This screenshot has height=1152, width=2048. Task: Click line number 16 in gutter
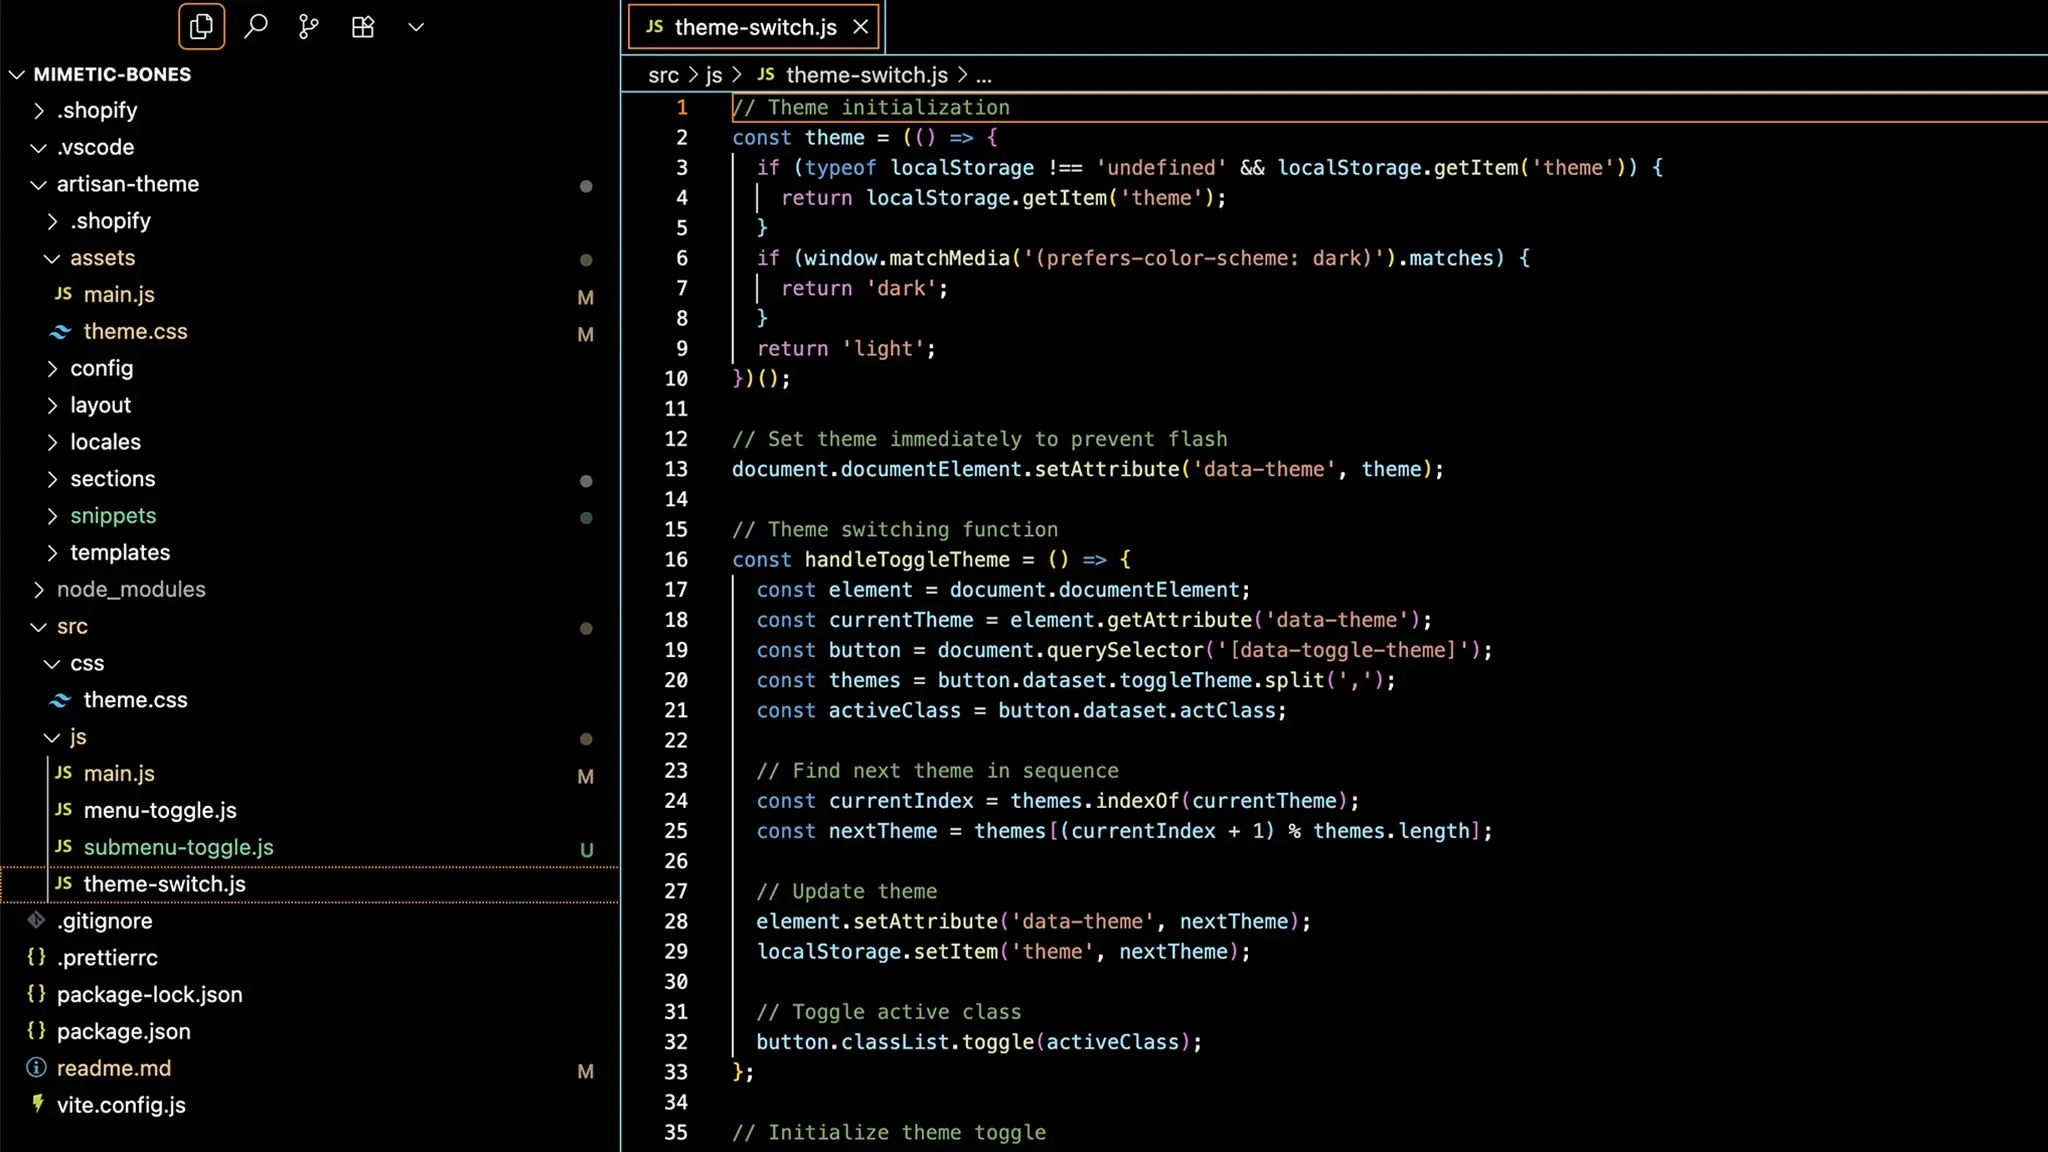click(x=676, y=560)
